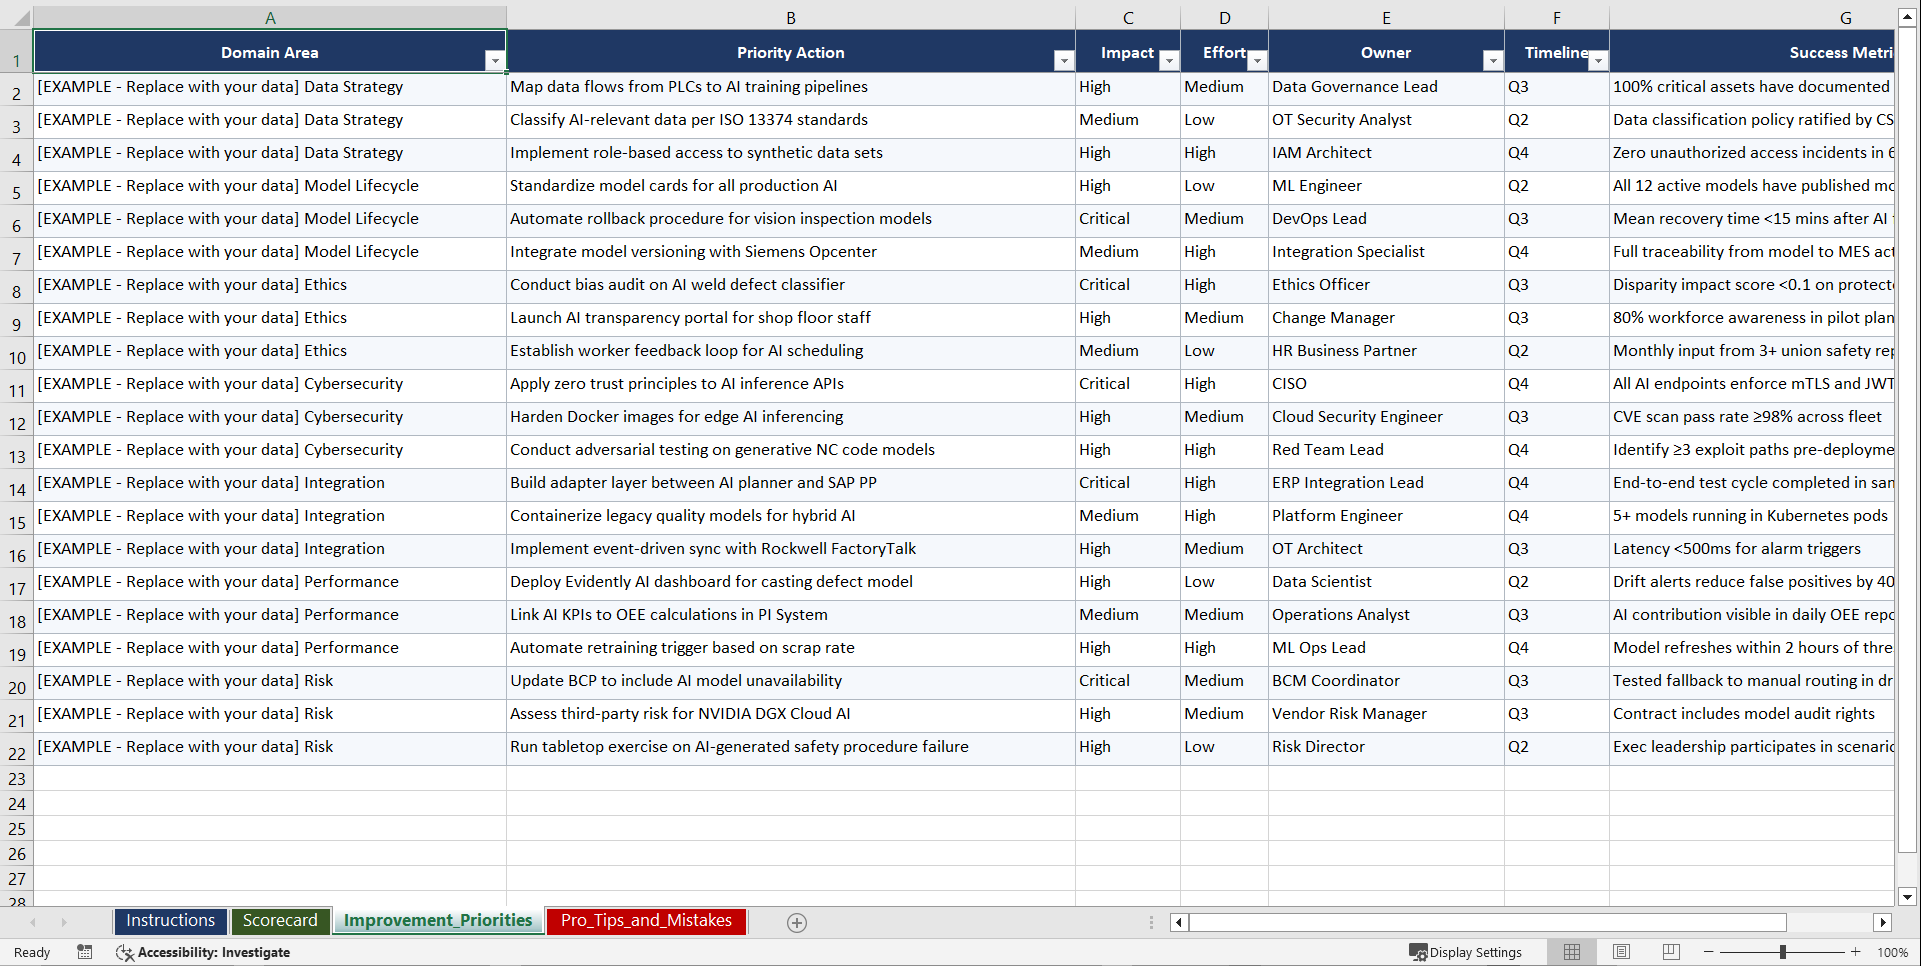
Task: Open the Owner column filter dropdown
Action: (1494, 60)
